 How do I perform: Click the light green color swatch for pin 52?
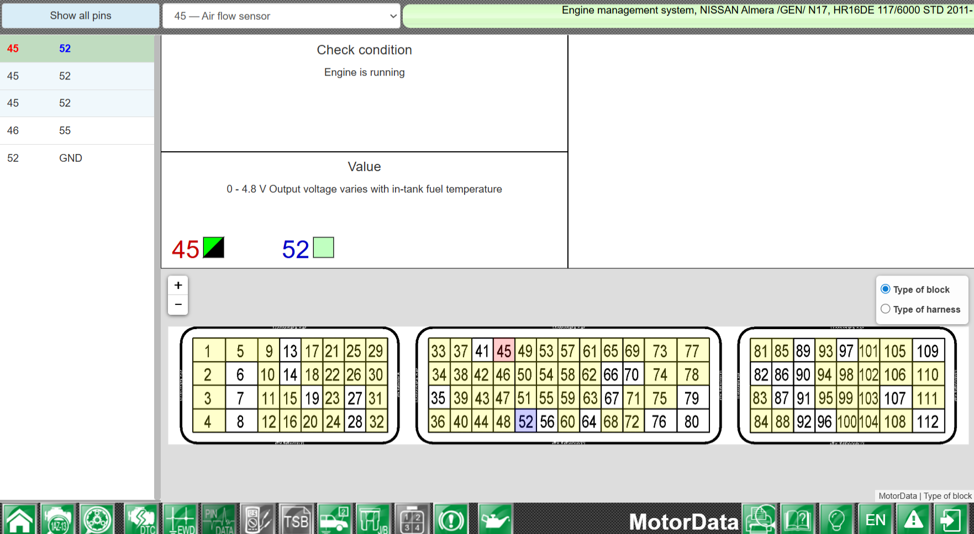[x=324, y=247]
